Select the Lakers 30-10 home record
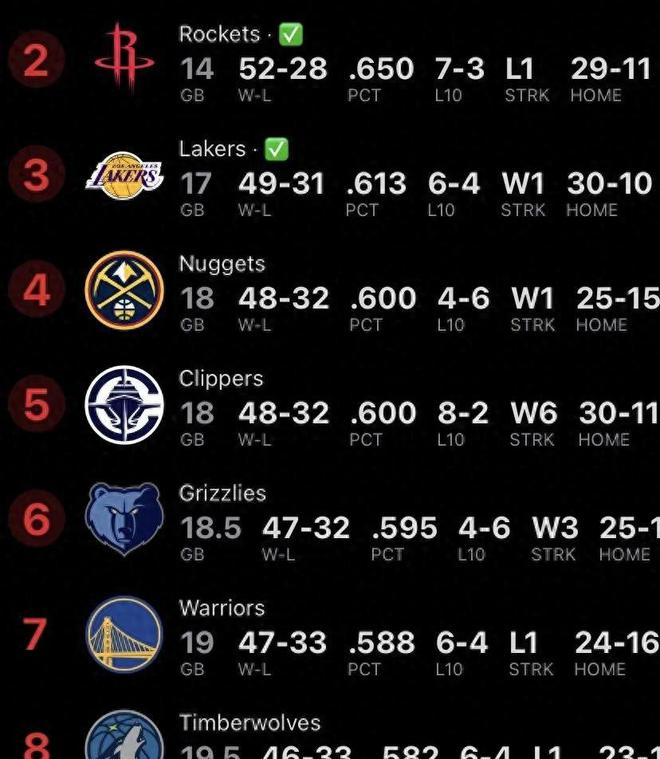The height and width of the screenshot is (759, 660). (610, 183)
